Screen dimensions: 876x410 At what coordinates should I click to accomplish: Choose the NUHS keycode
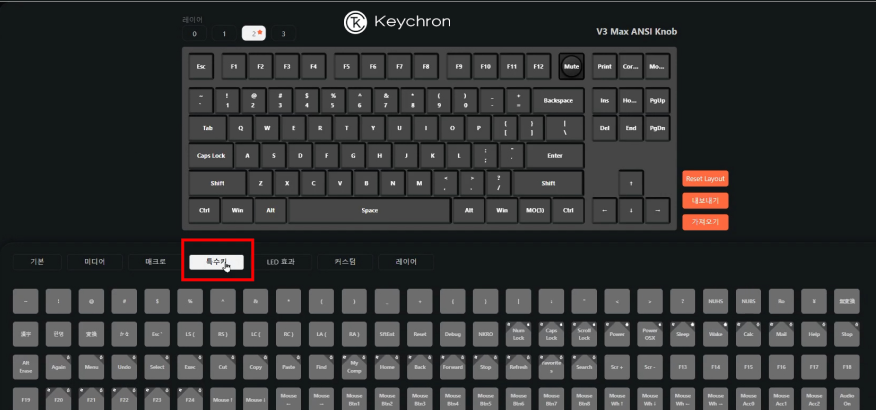pos(715,301)
